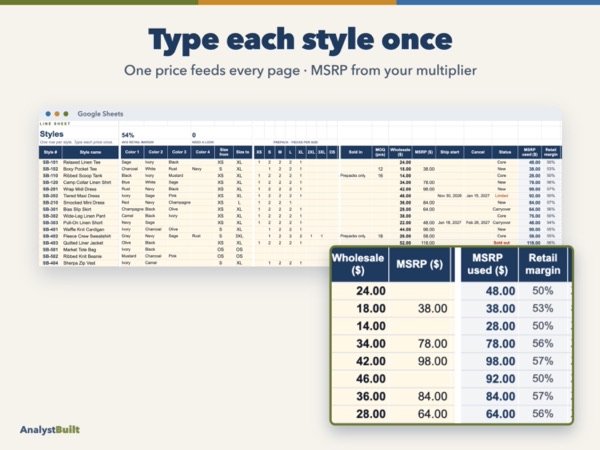Click the Style # column header
This screenshot has height=450, width=600.
click(50, 152)
